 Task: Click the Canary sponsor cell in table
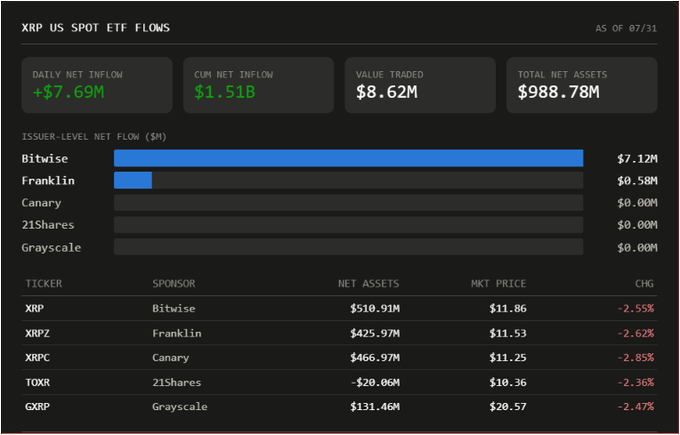click(x=170, y=358)
